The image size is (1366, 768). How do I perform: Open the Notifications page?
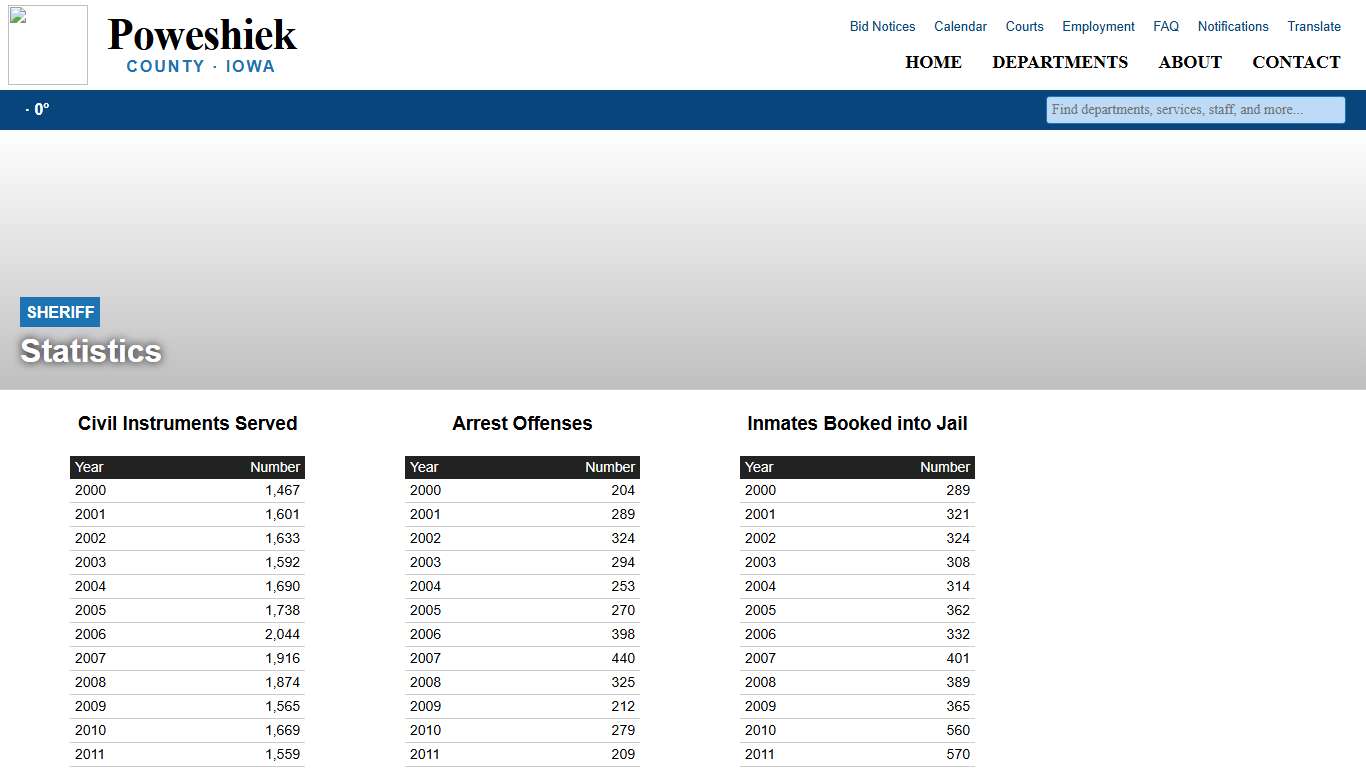pos(1232,26)
